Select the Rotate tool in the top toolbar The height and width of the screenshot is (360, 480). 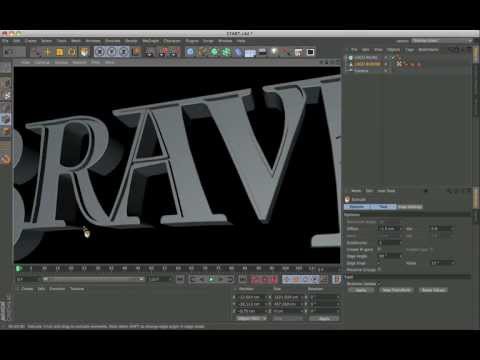pos(72,52)
